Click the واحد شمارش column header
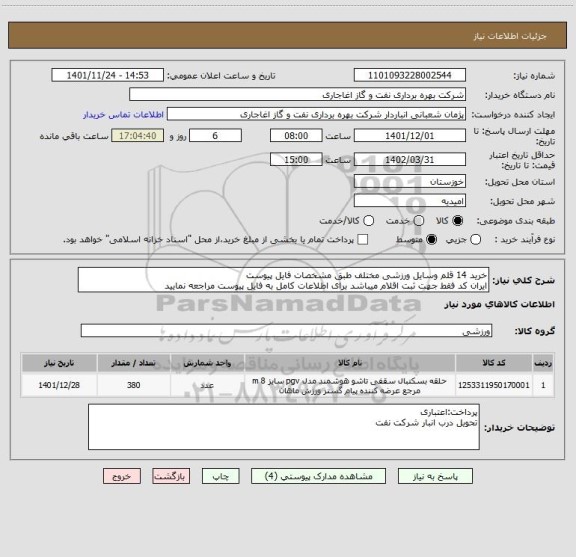 207,363
